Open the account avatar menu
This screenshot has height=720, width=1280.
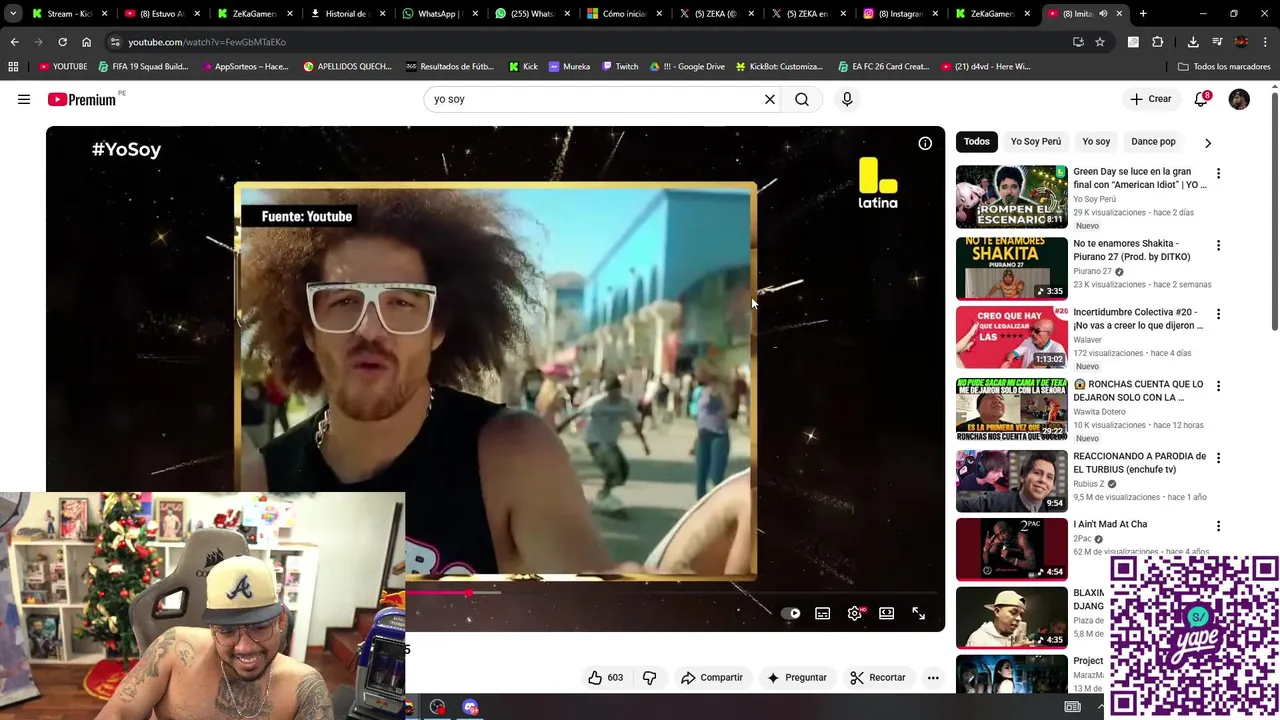(x=1239, y=99)
